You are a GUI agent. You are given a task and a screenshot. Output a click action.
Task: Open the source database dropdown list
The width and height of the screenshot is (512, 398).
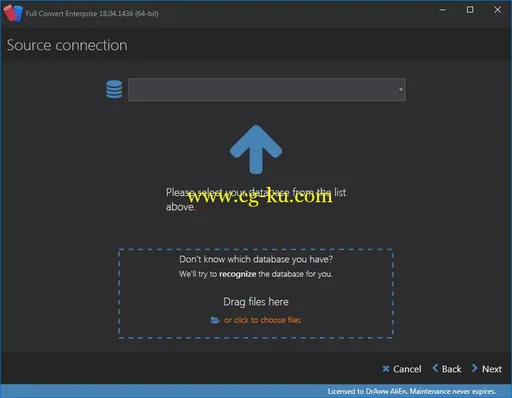click(x=267, y=89)
